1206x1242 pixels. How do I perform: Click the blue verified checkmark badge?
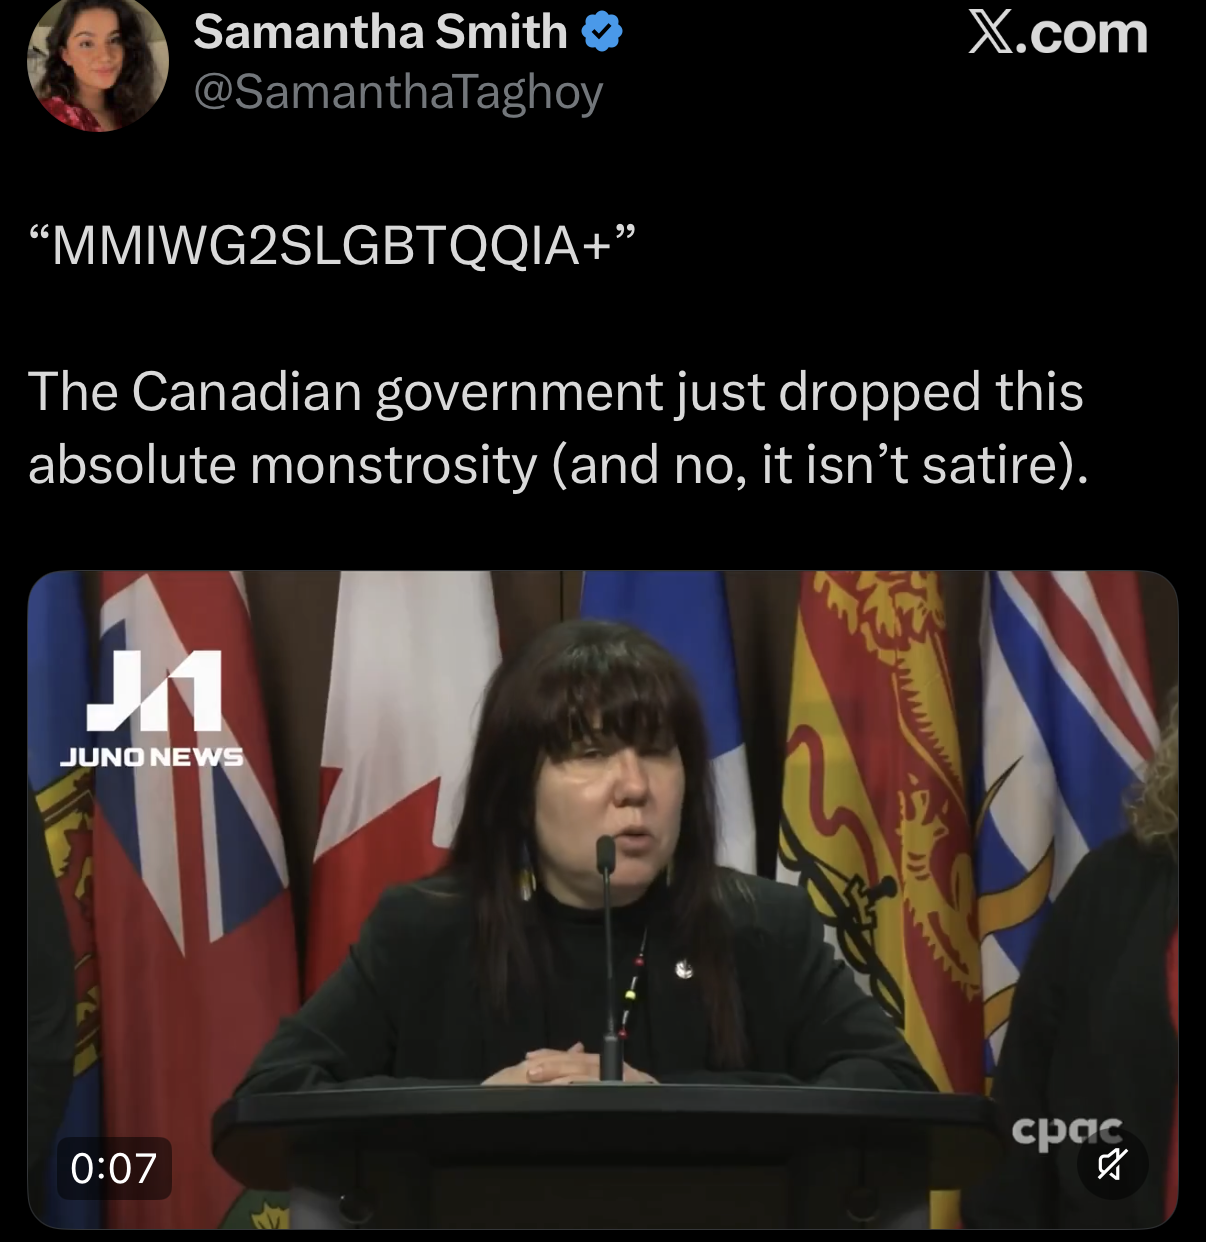point(602,33)
